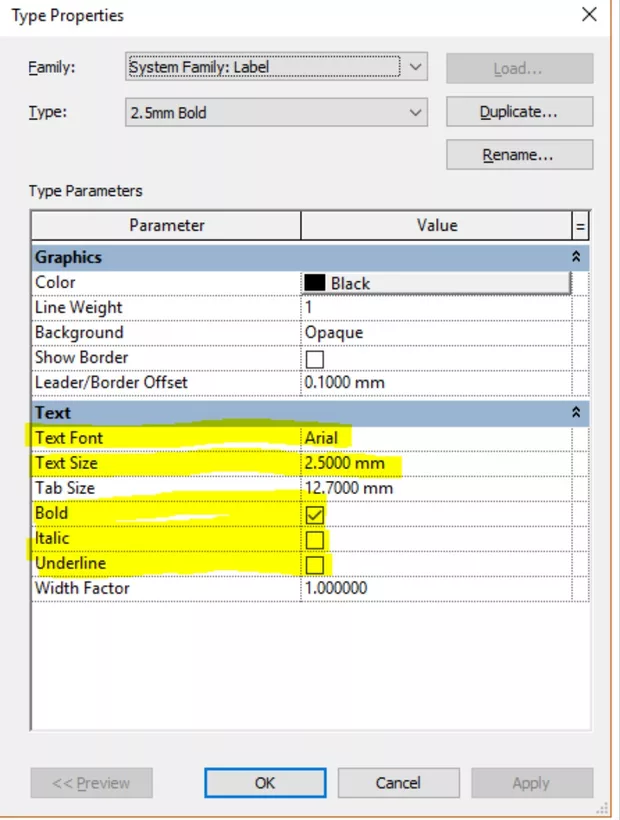Click the Graphics group header text

coord(68,257)
